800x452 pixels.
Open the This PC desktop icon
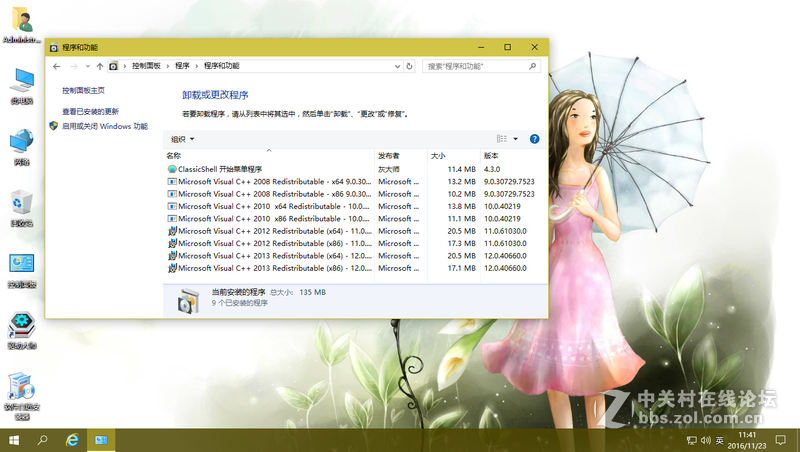(x=22, y=86)
